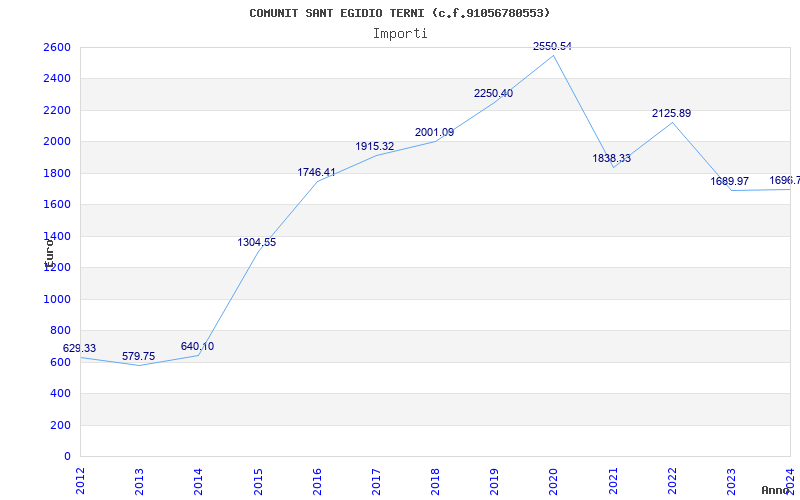Click the 2020 x-axis year label
Image resolution: width=800 pixels, height=500 pixels.
pos(554,481)
